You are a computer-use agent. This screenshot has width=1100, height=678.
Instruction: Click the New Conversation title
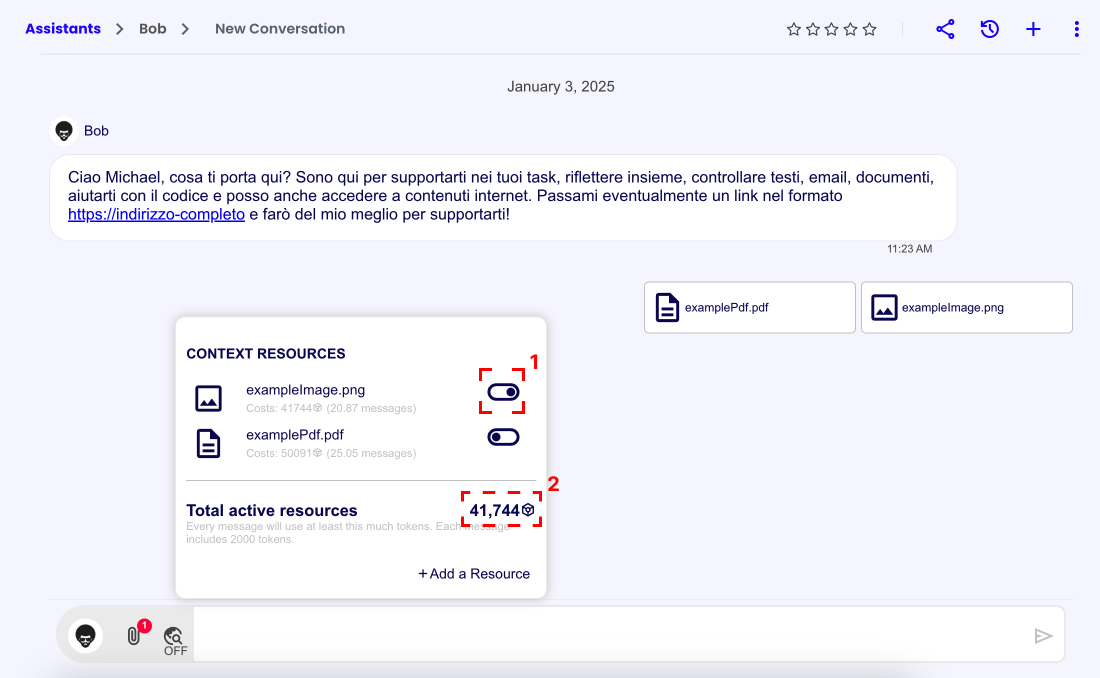(x=280, y=29)
